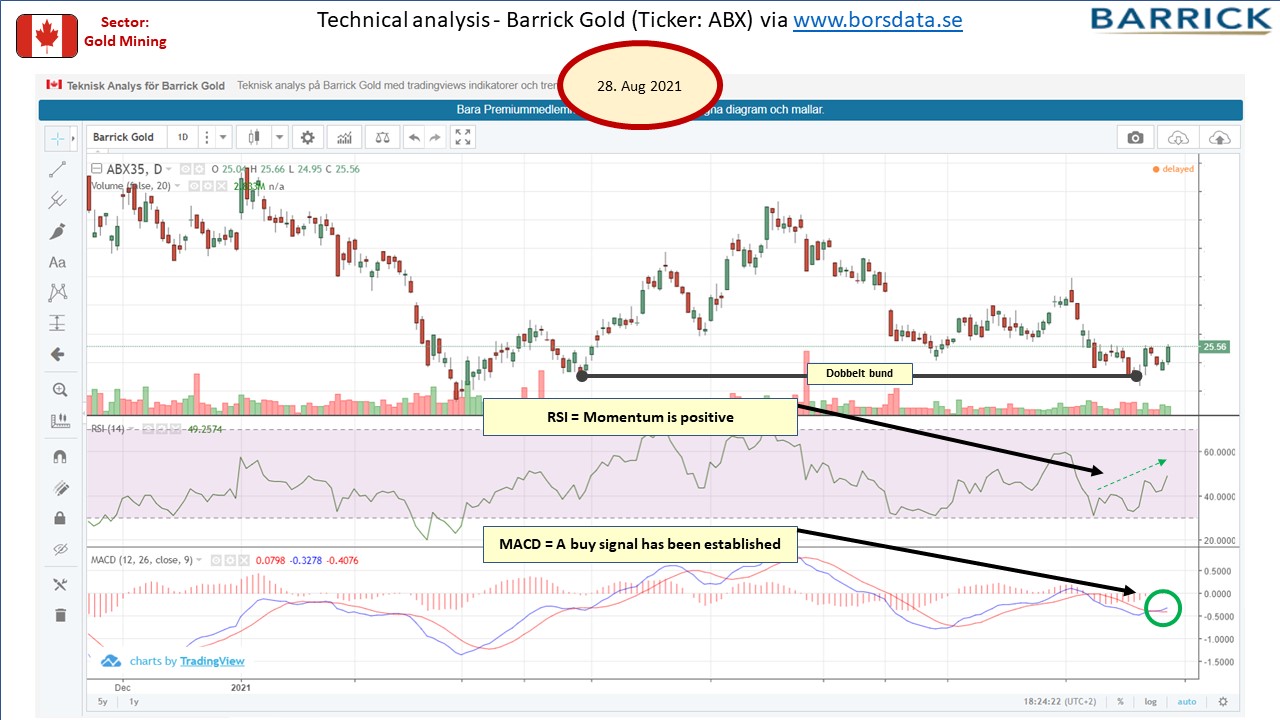Click the Barrick Gold symbol search field
Viewport: 1280px width, 720px height.
coord(128,137)
